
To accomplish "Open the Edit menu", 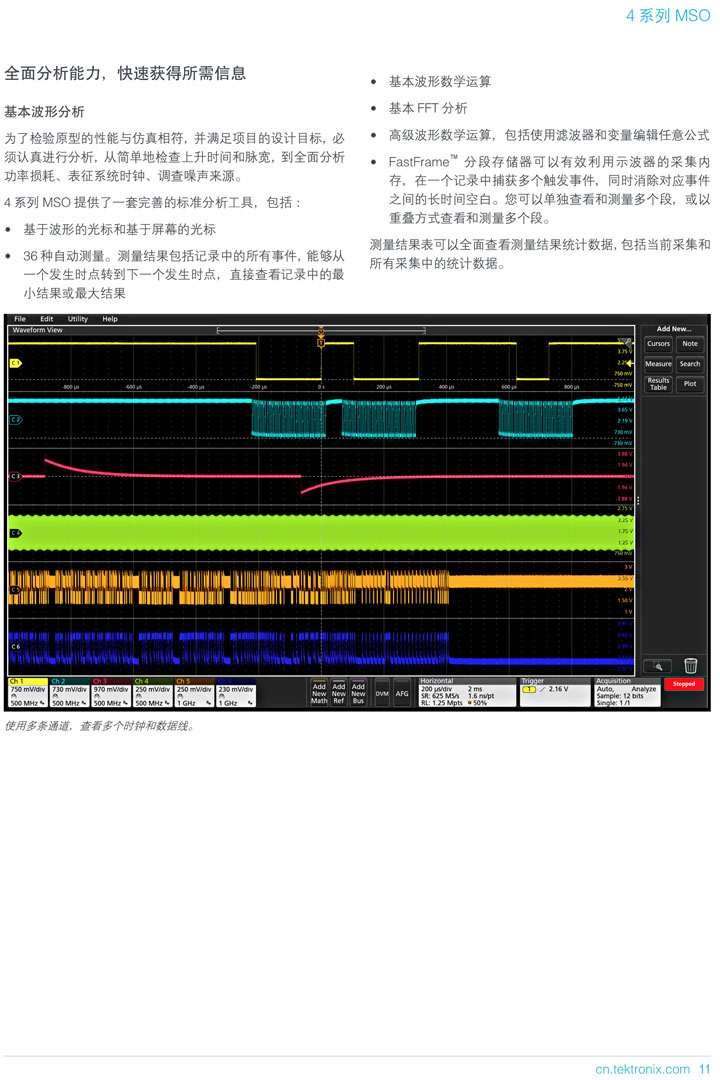I will 46,319.
